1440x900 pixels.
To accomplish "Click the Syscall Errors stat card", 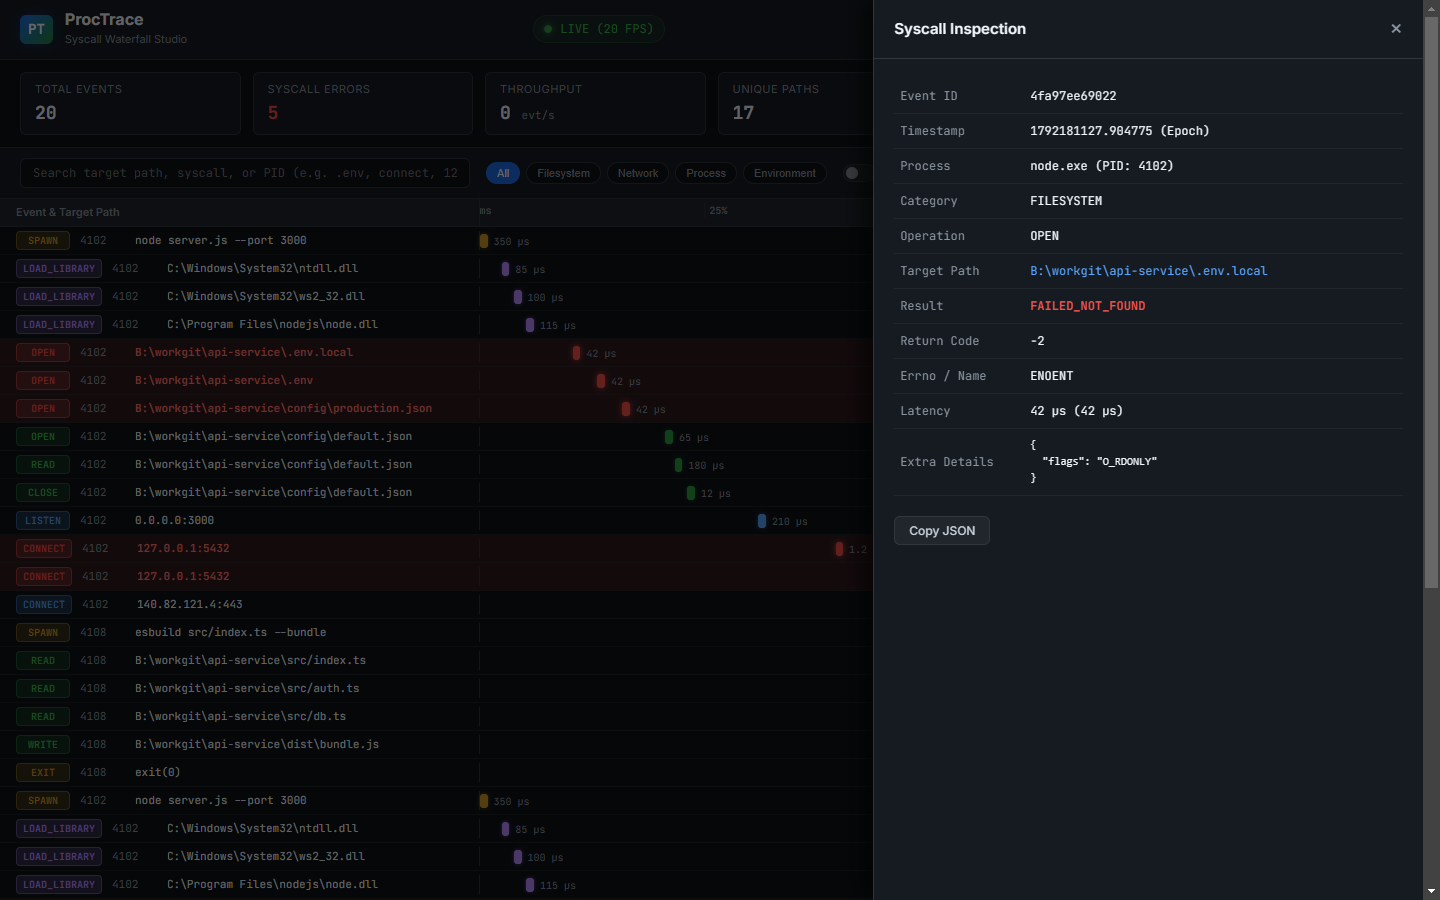I will pos(363,103).
